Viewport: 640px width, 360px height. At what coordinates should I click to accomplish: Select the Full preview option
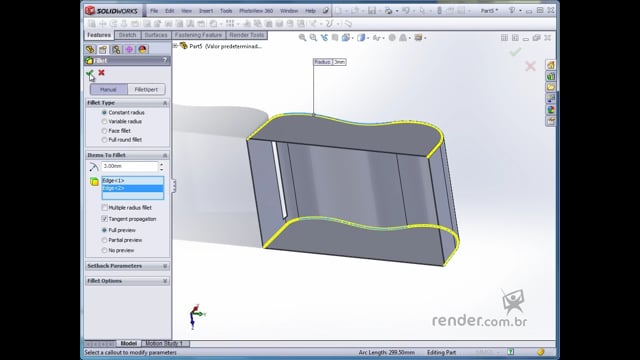(x=104, y=230)
